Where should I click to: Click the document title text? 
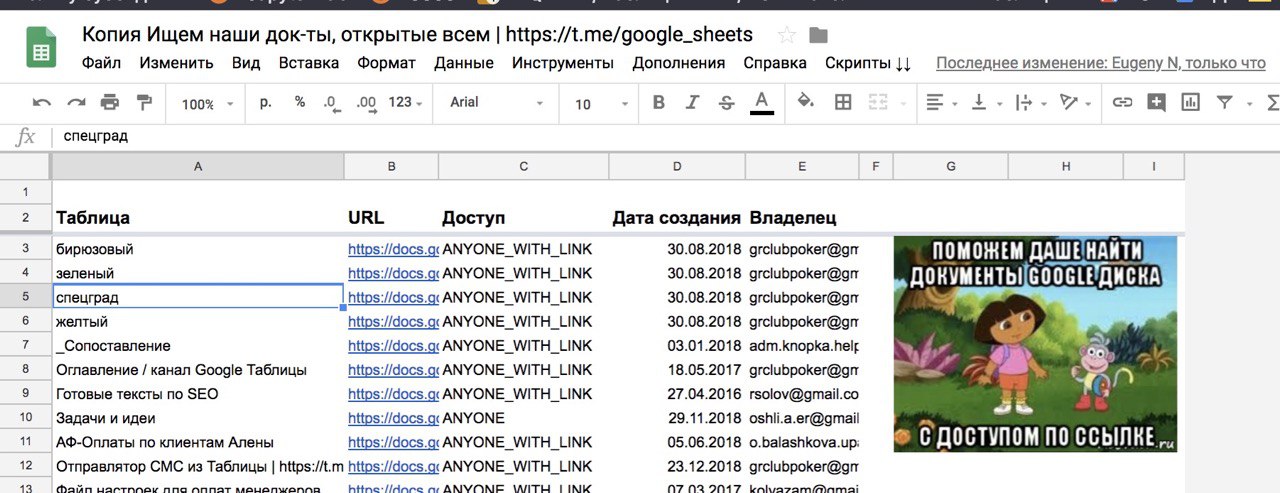coord(417,35)
